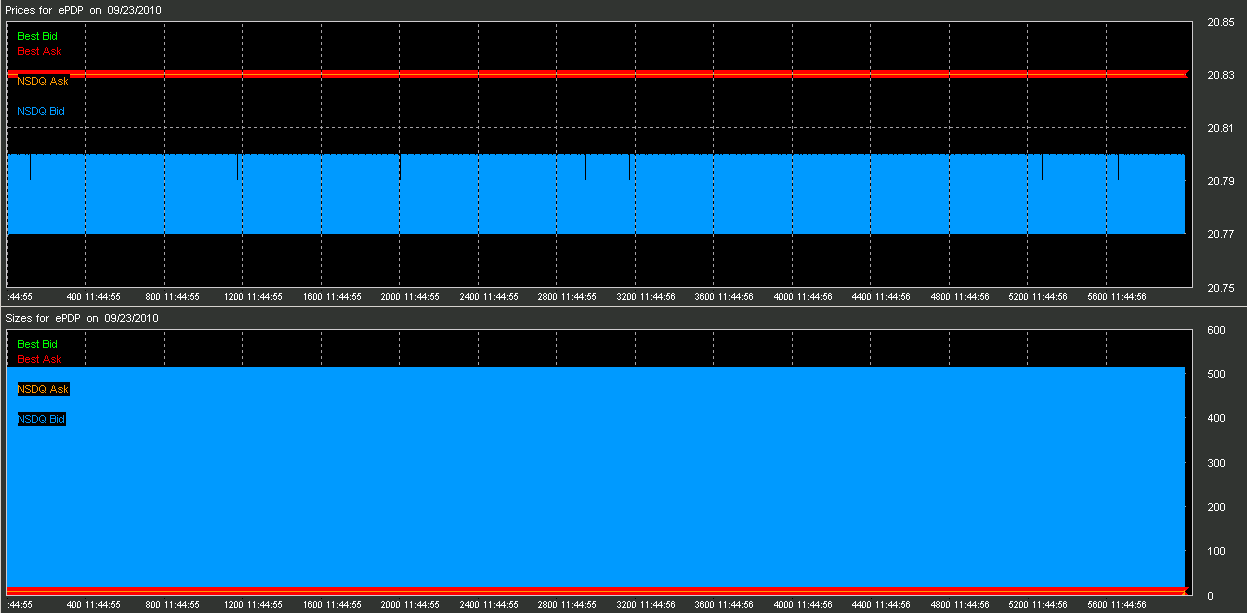Click '4000 11:44:56' on Prices chart time axis
The height and width of the screenshot is (613, 1247).
[x=803, y=297]
